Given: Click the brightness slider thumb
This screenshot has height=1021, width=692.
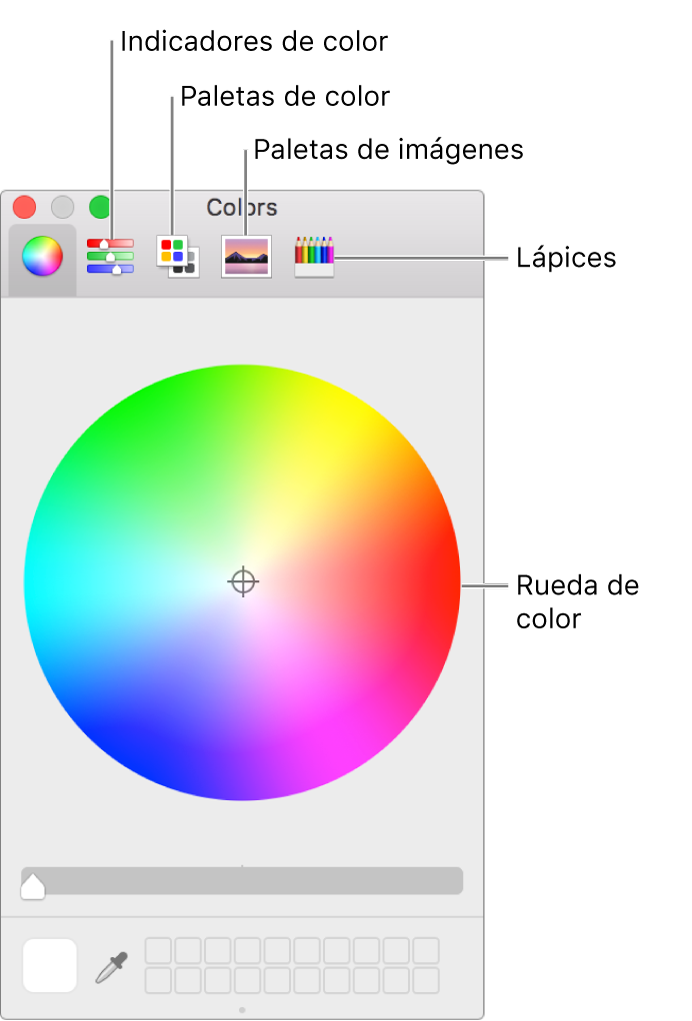Looking at the screenshot, I should point(33,887).
